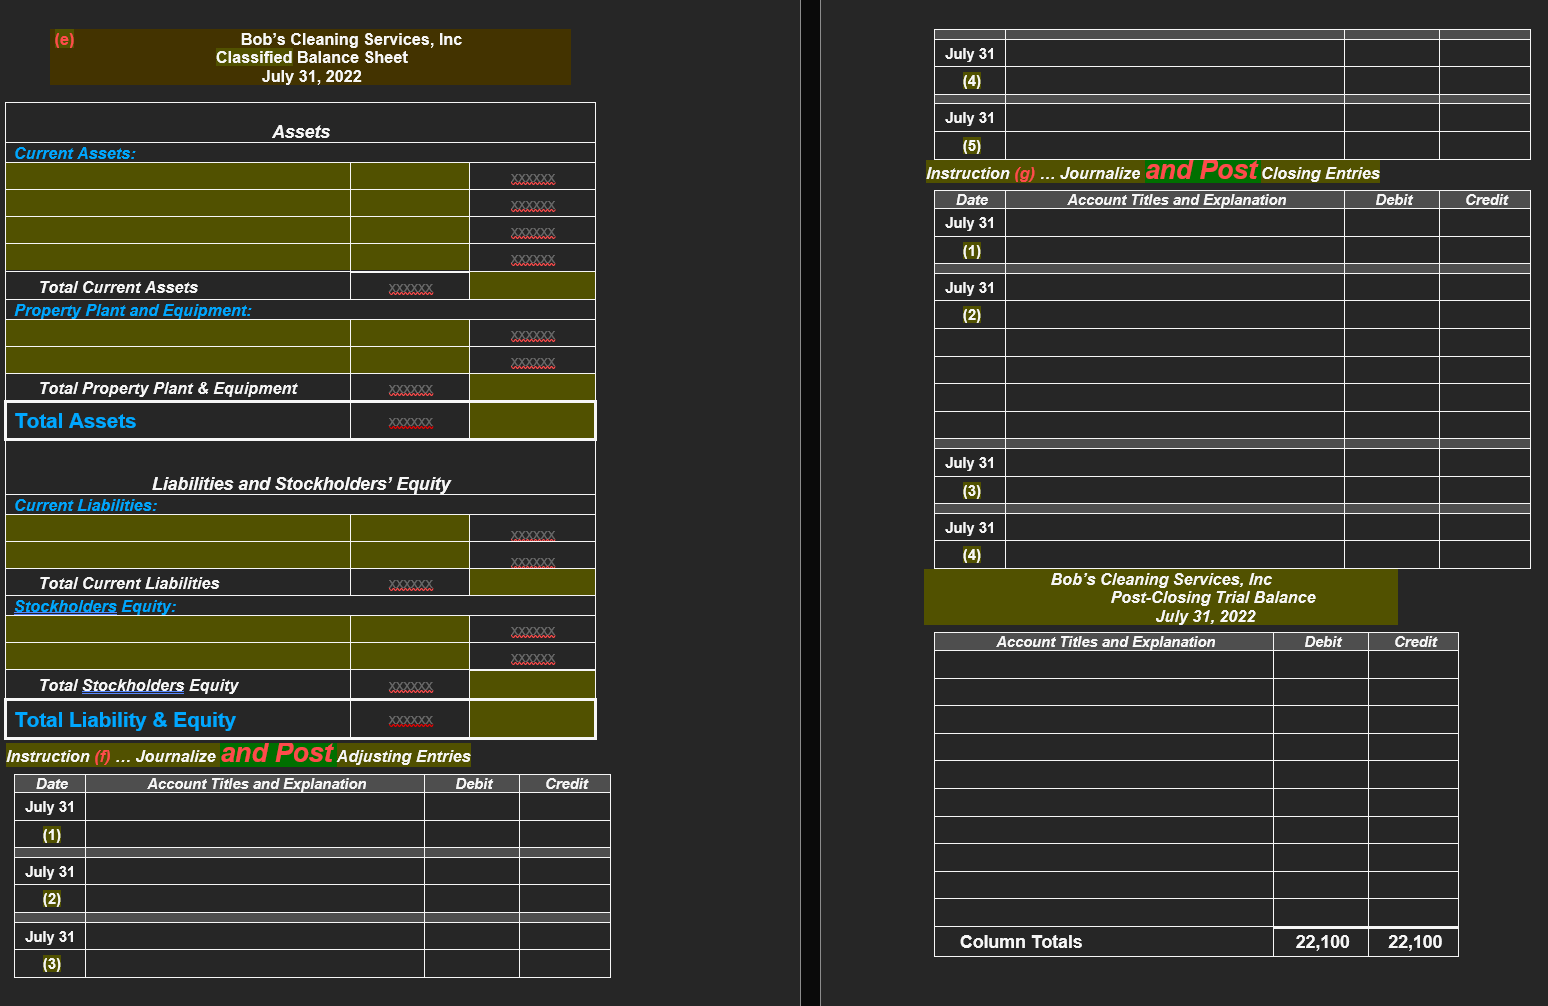Click 'Debit' header of the Closing Entries table
The width and height of the screenshot is (1548, 1006).
[1394, 200]
